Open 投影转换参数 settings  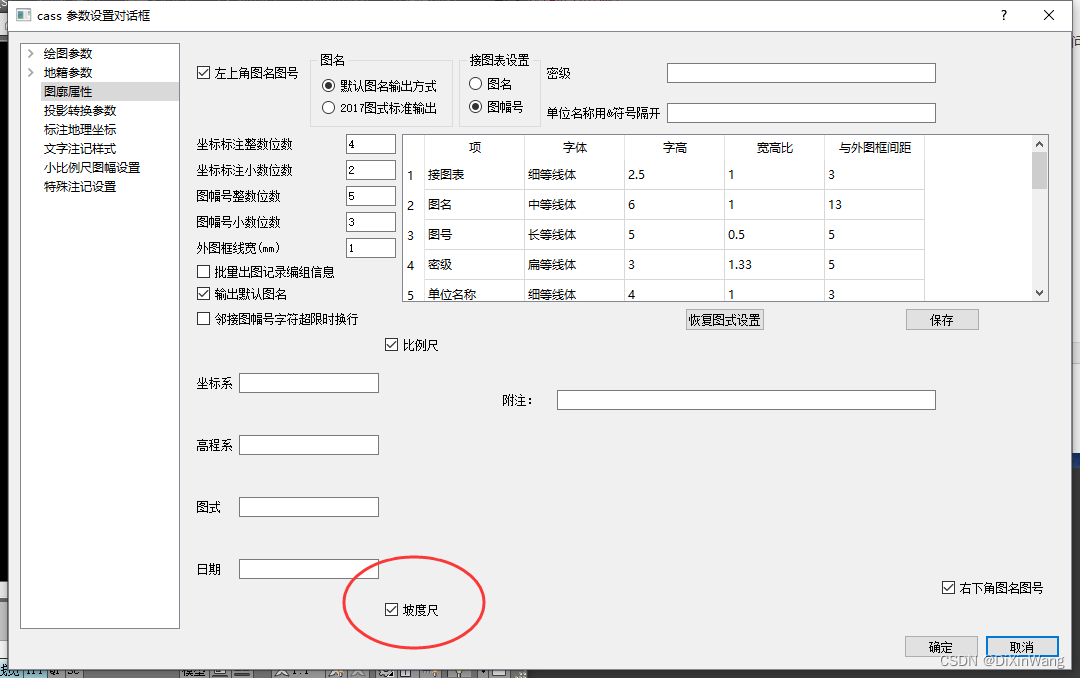pyautogui.click(x=80, y=110)
